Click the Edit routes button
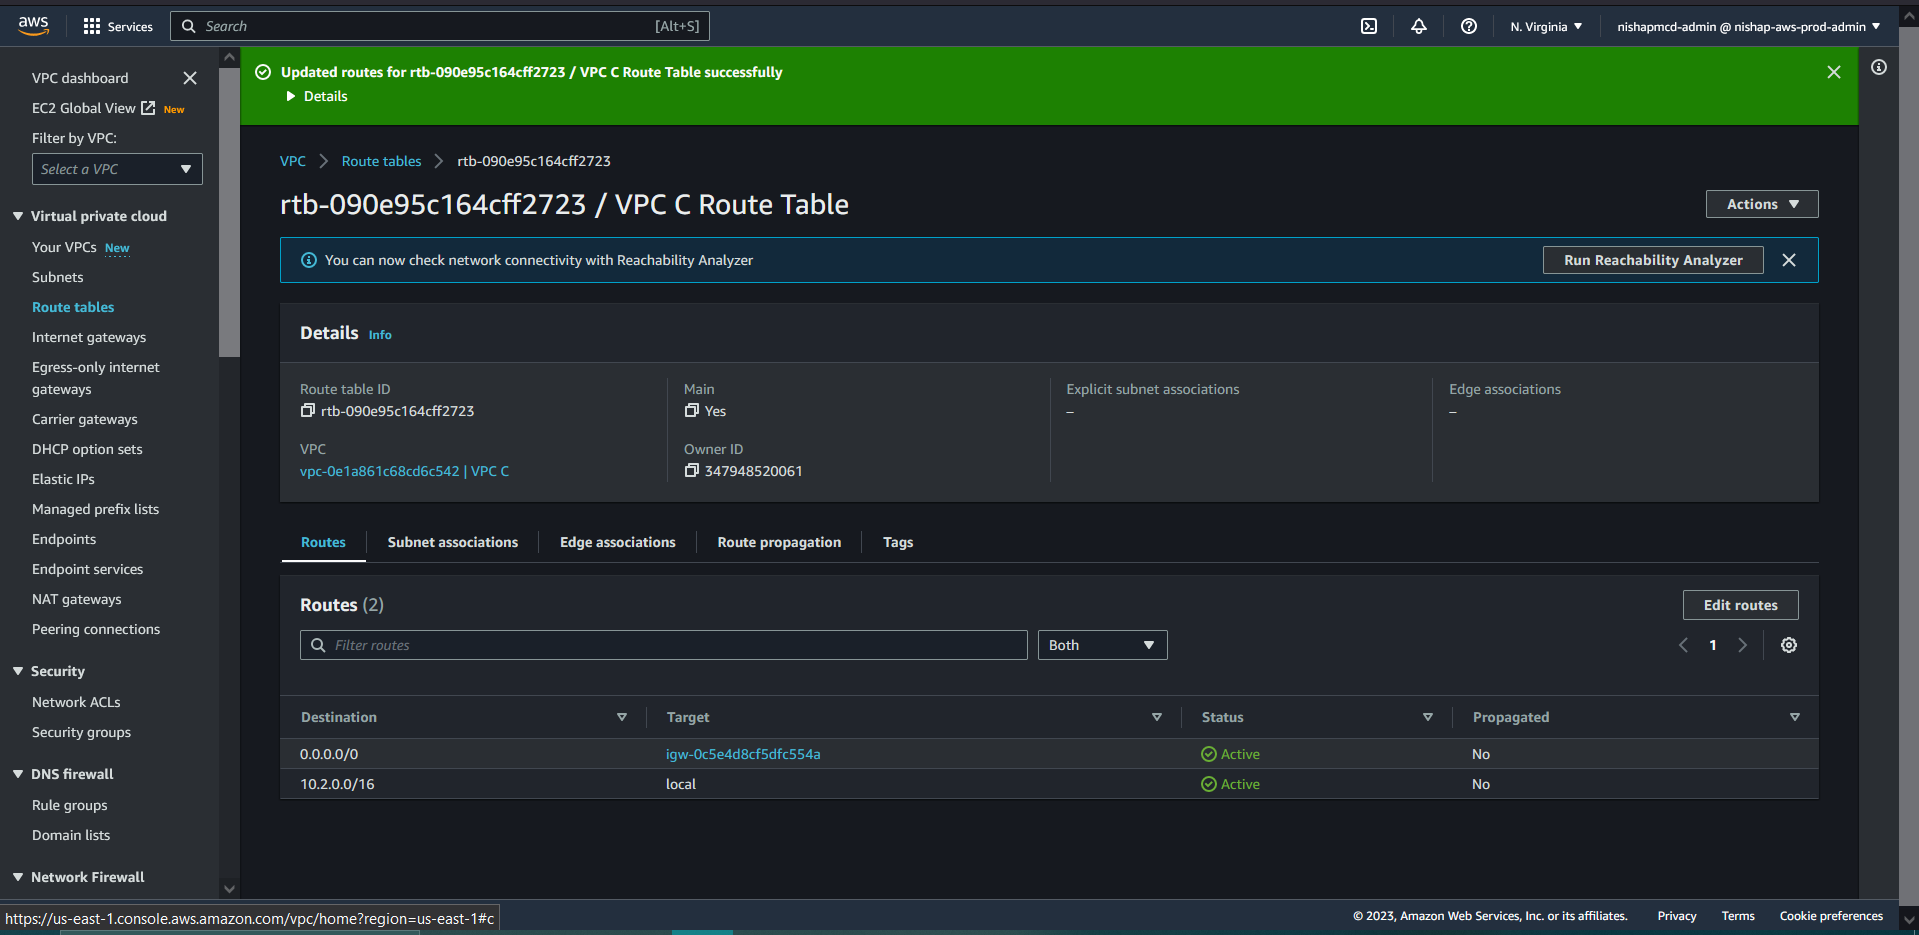 click(x=1739, y=605)
